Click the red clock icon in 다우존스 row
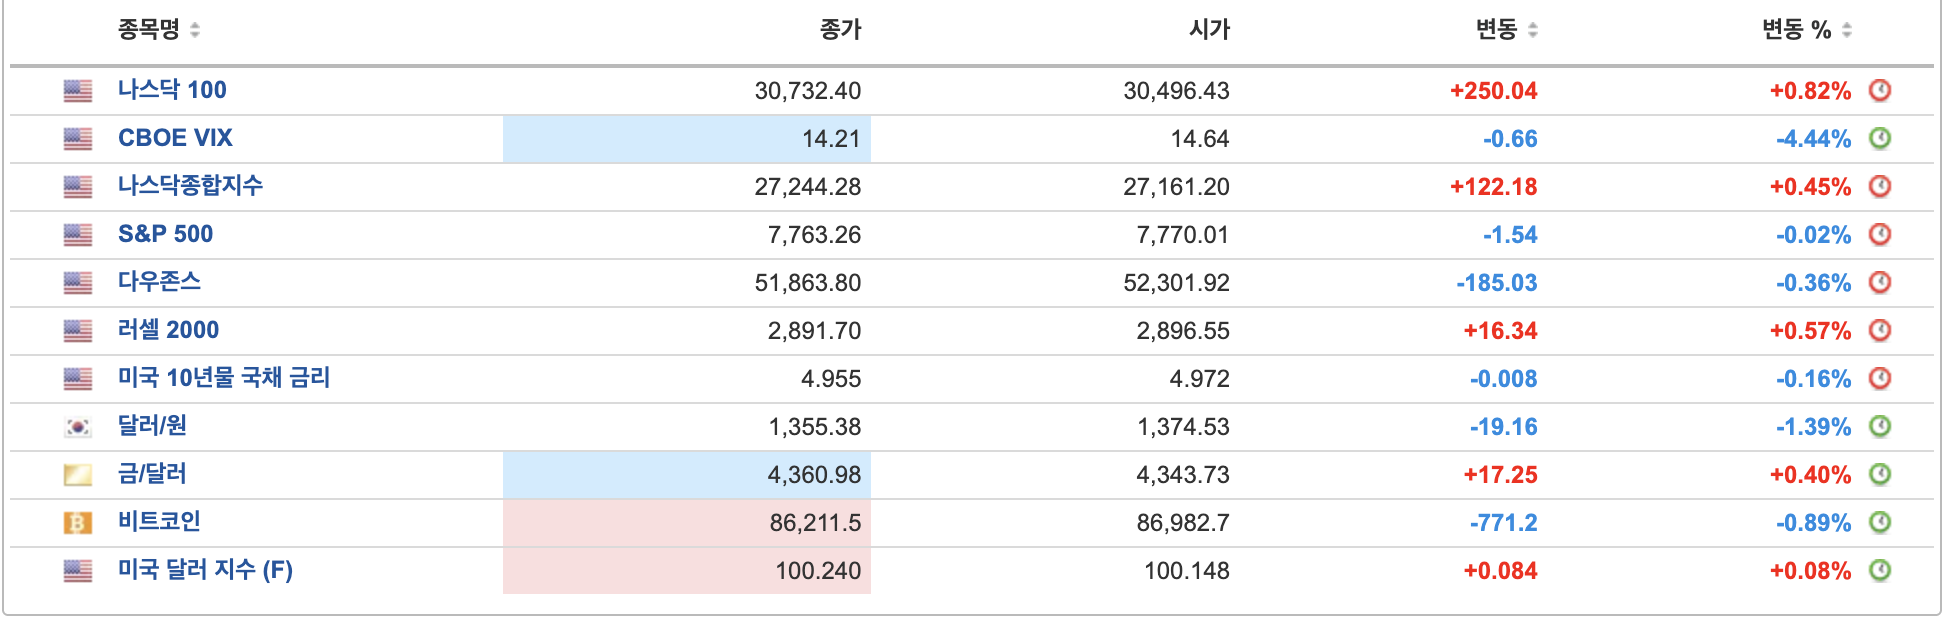The image size is (1948, 624). 1880,282
